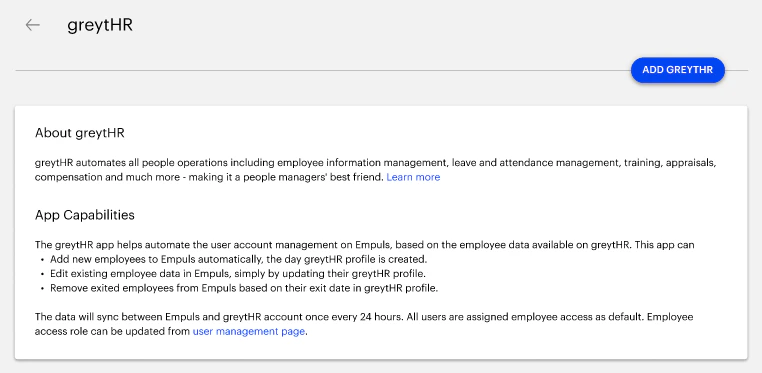762x373 pixels.
Task: Select bullet 'Edit existing employee data in Empuls'
Action: point(238,273)
